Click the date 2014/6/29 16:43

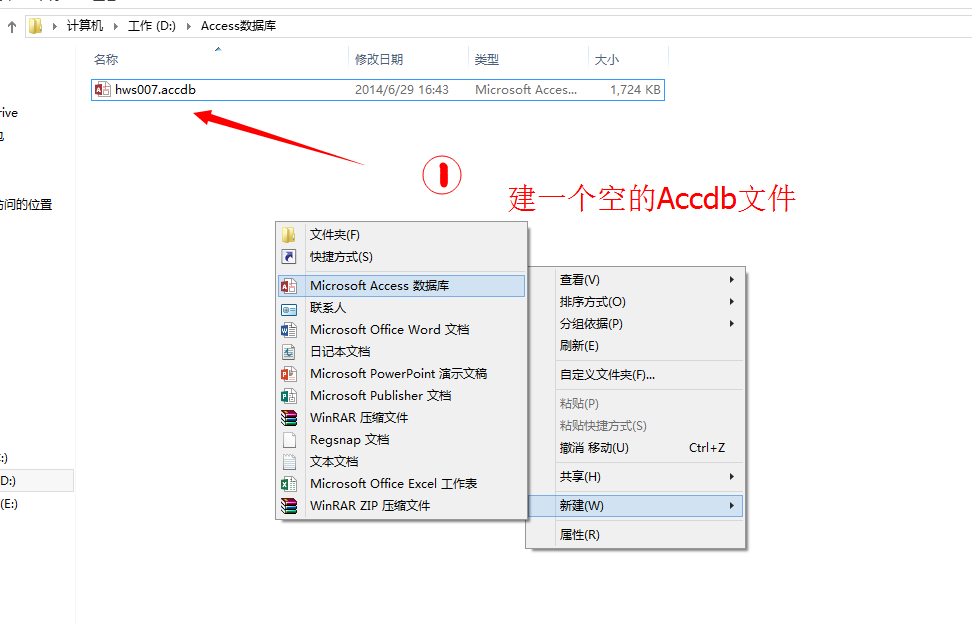402,90
